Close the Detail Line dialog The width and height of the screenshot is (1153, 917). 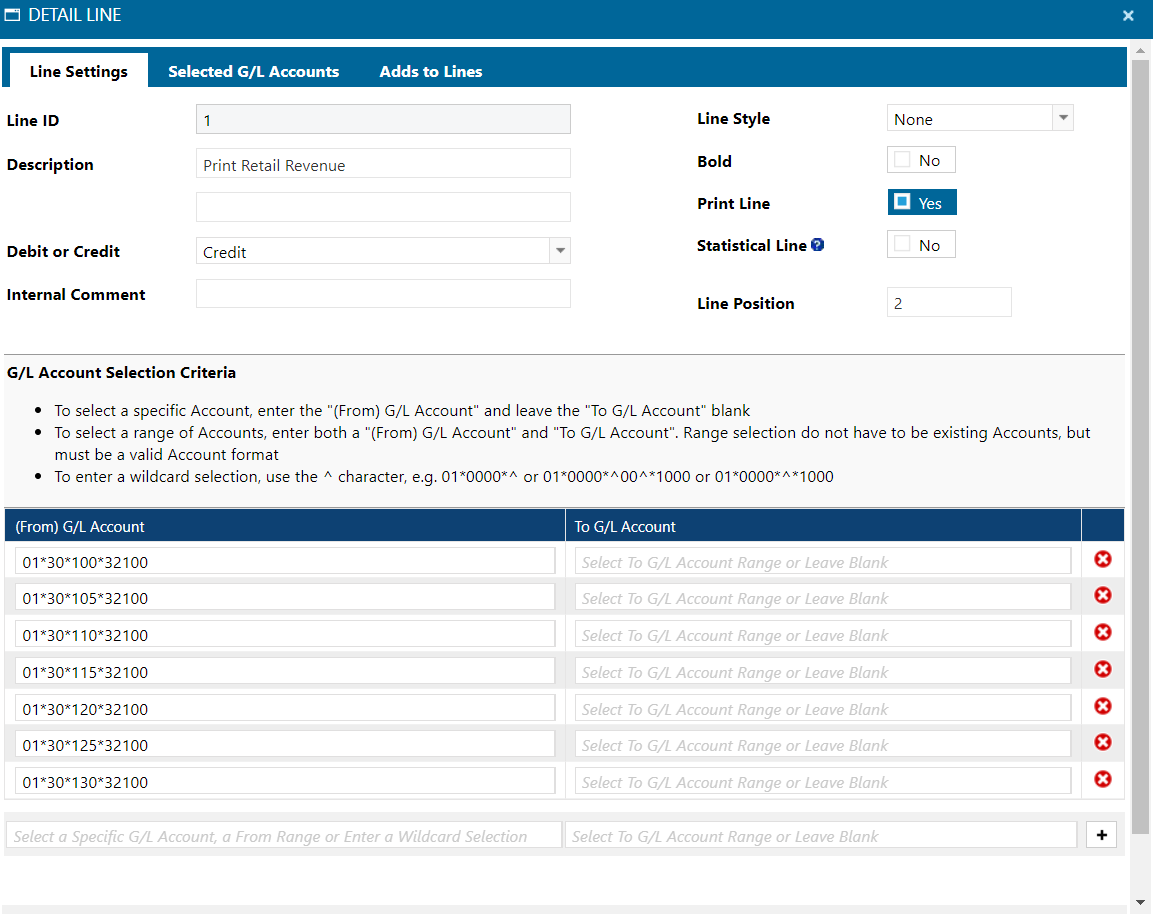[1128, 15]
